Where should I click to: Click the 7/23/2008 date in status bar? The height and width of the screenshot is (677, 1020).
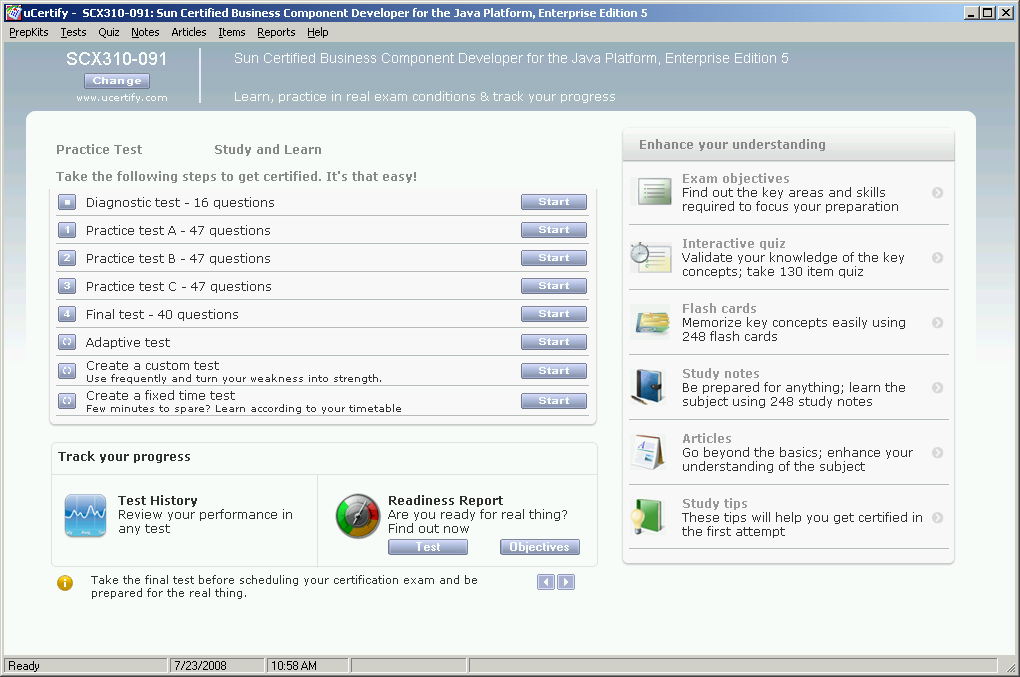point(200,666)
